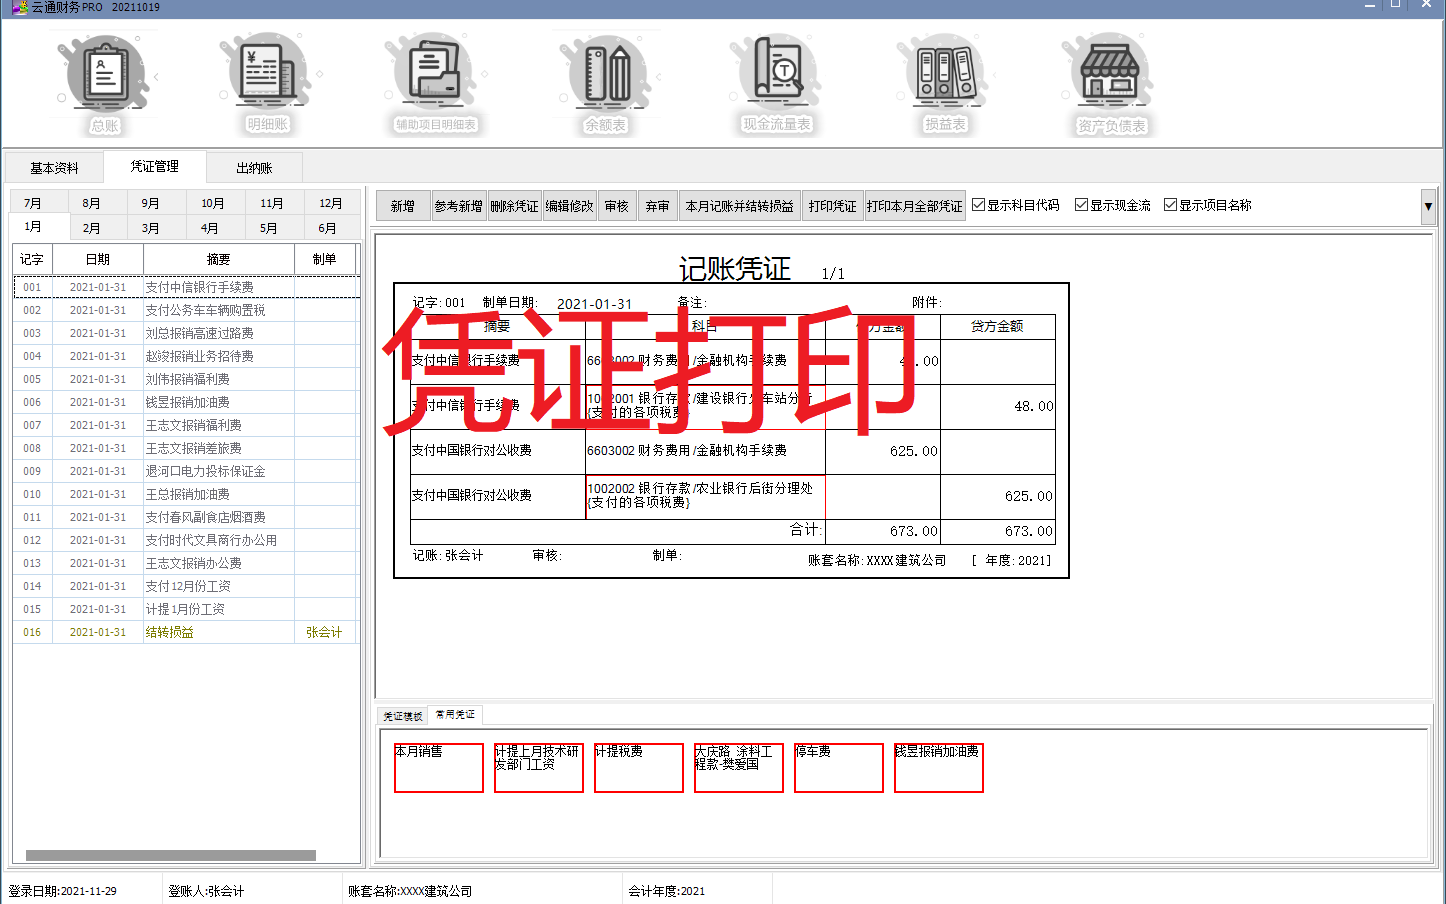Open the 现金流量表 cash flow icon
This screenshot has width=1446, height=904.
(x=776, y=85)
